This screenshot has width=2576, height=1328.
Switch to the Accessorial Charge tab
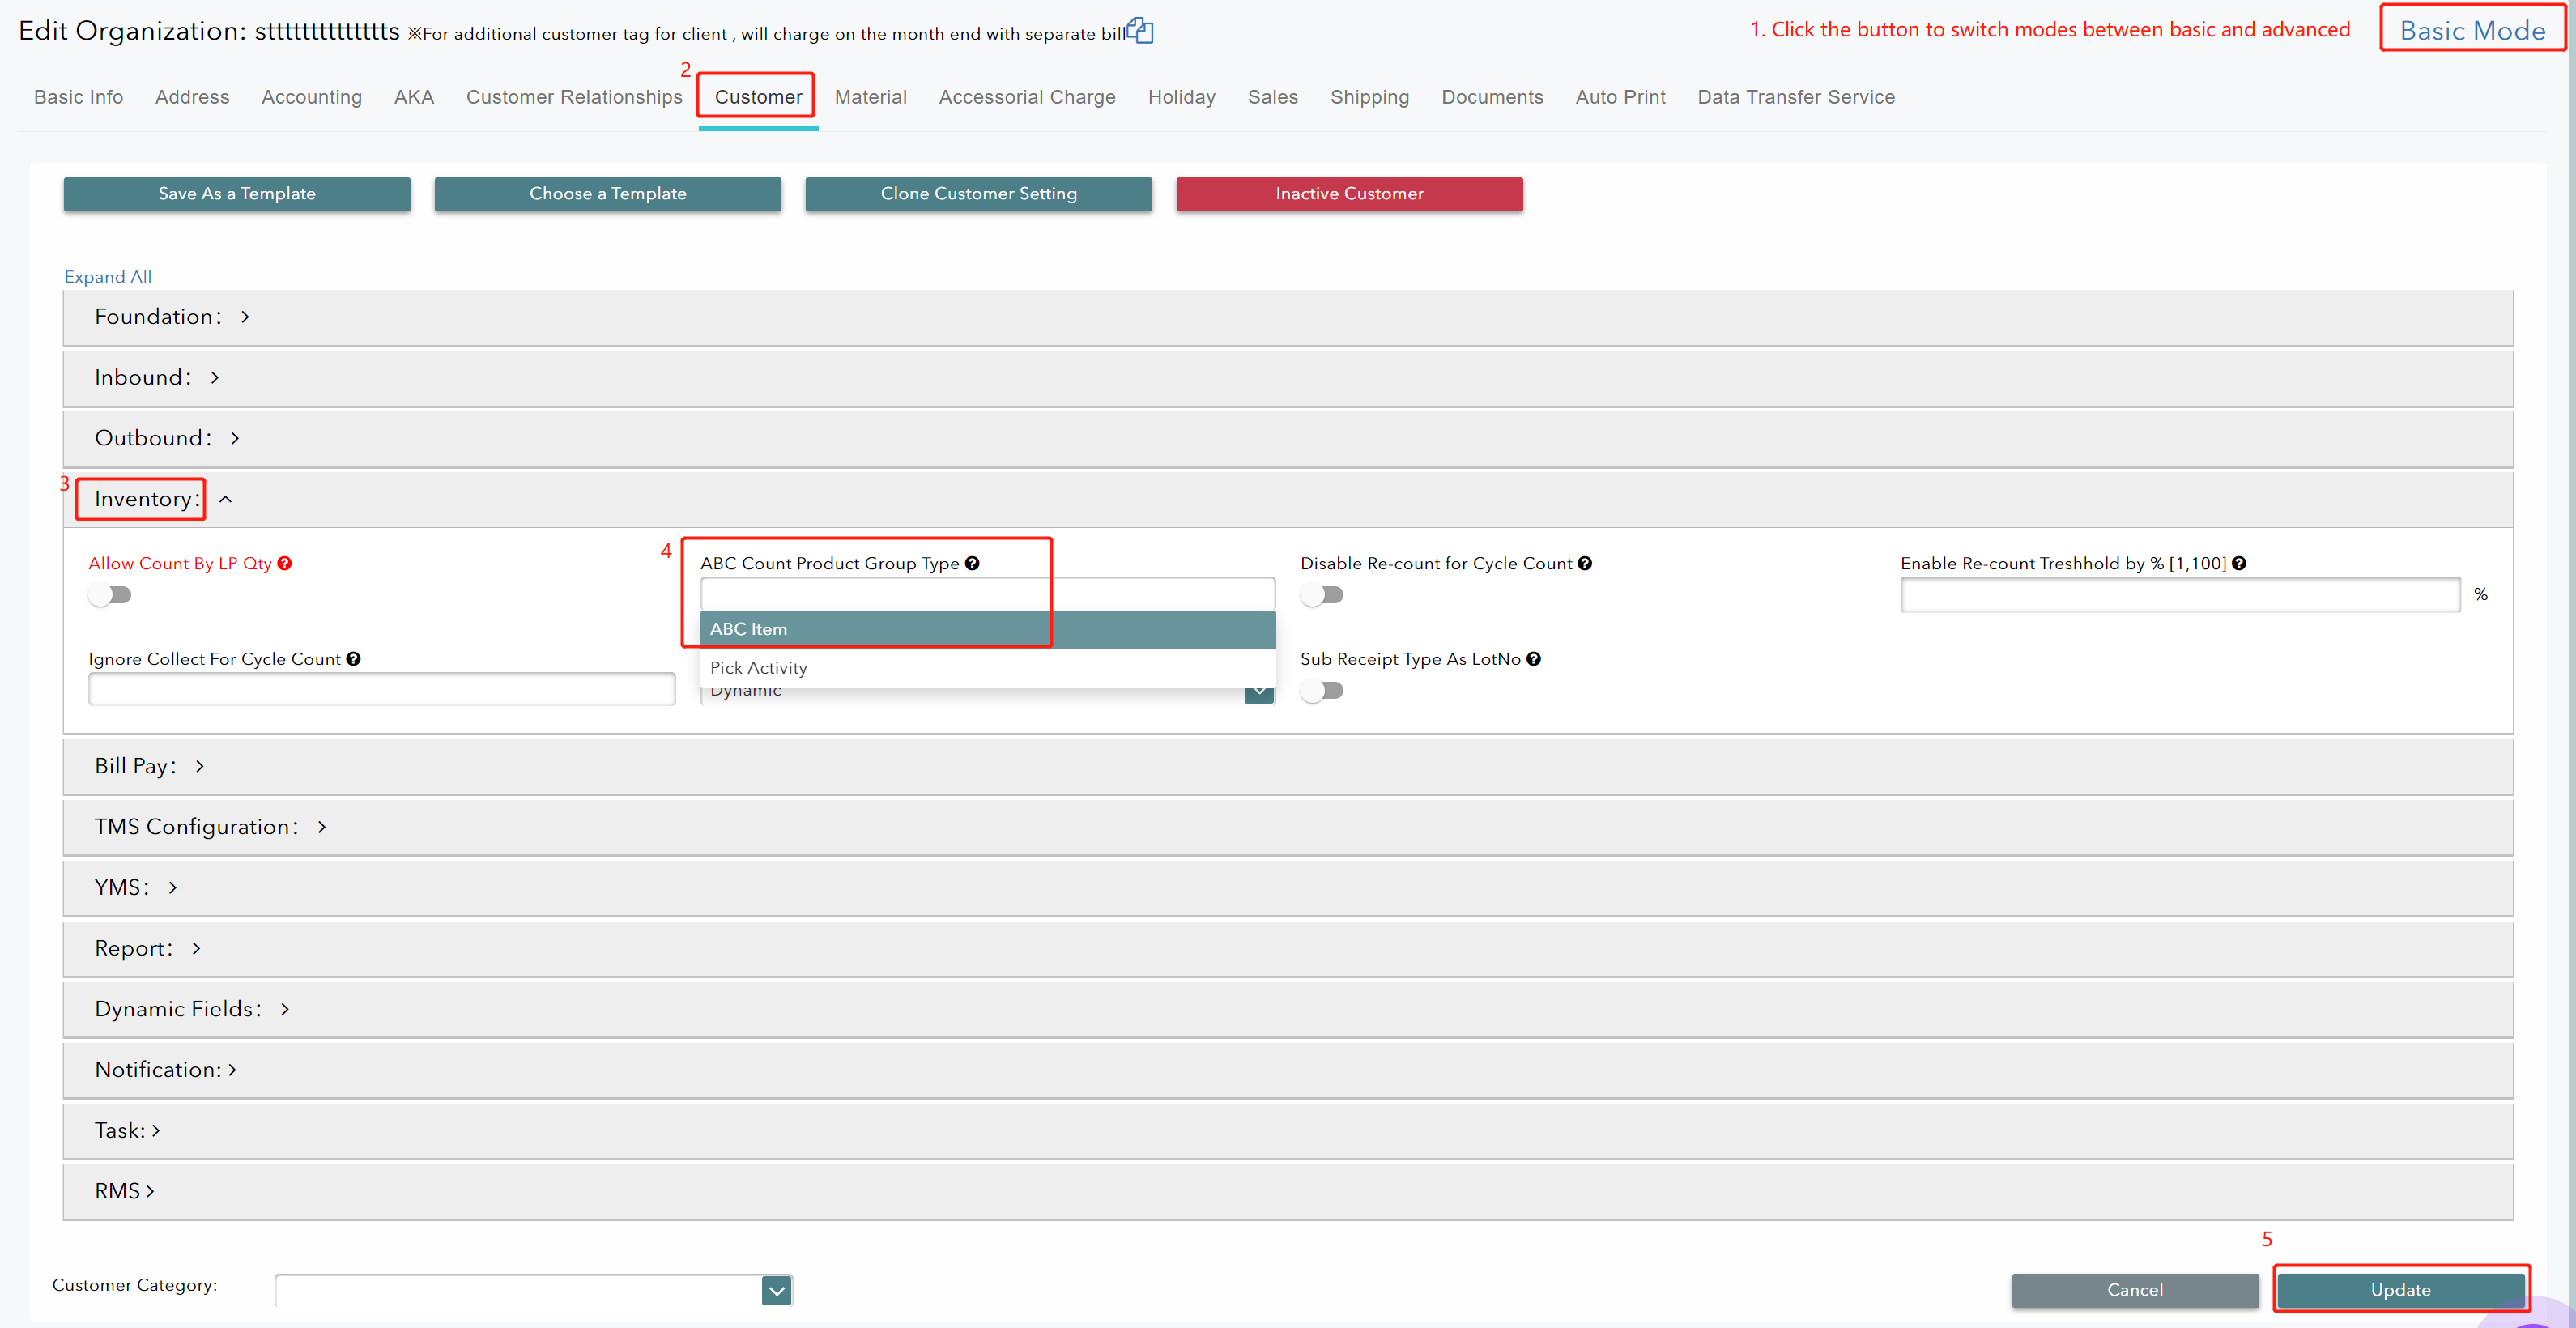[1026, 97]
